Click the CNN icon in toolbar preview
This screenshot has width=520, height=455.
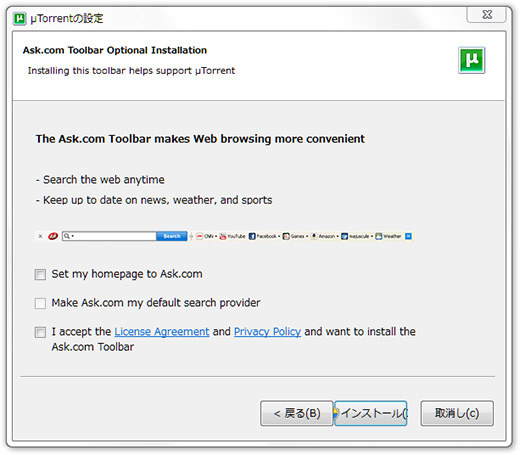click(x=199, y=236)
